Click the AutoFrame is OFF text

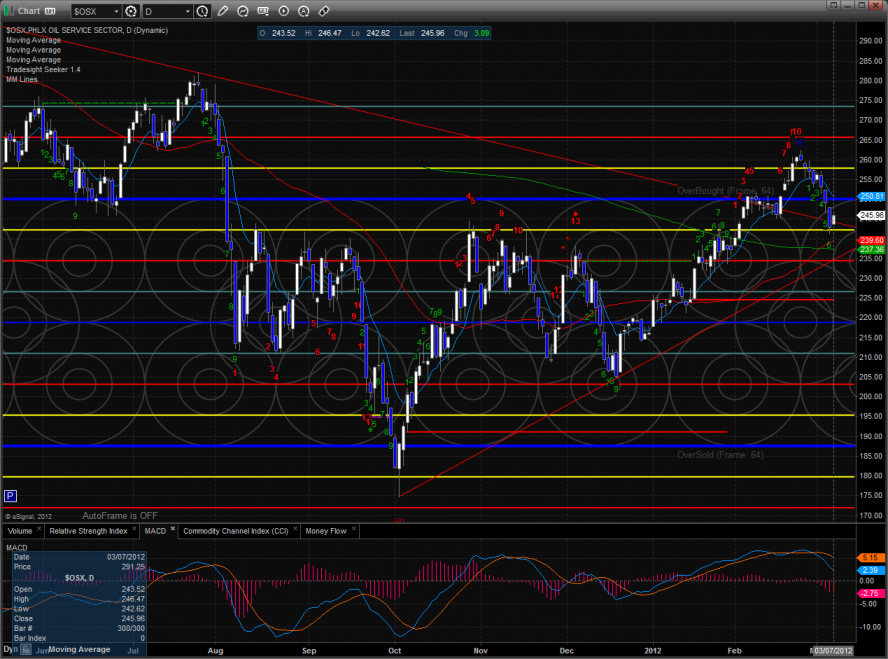pyautogui.click(x=120, y=515)
